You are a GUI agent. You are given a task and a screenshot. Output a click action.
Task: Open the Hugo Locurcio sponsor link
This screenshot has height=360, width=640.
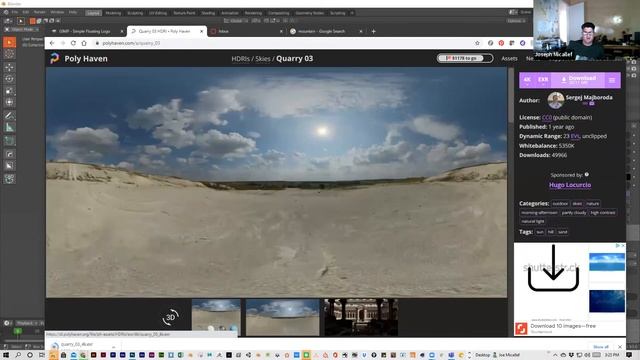point(570,185)
